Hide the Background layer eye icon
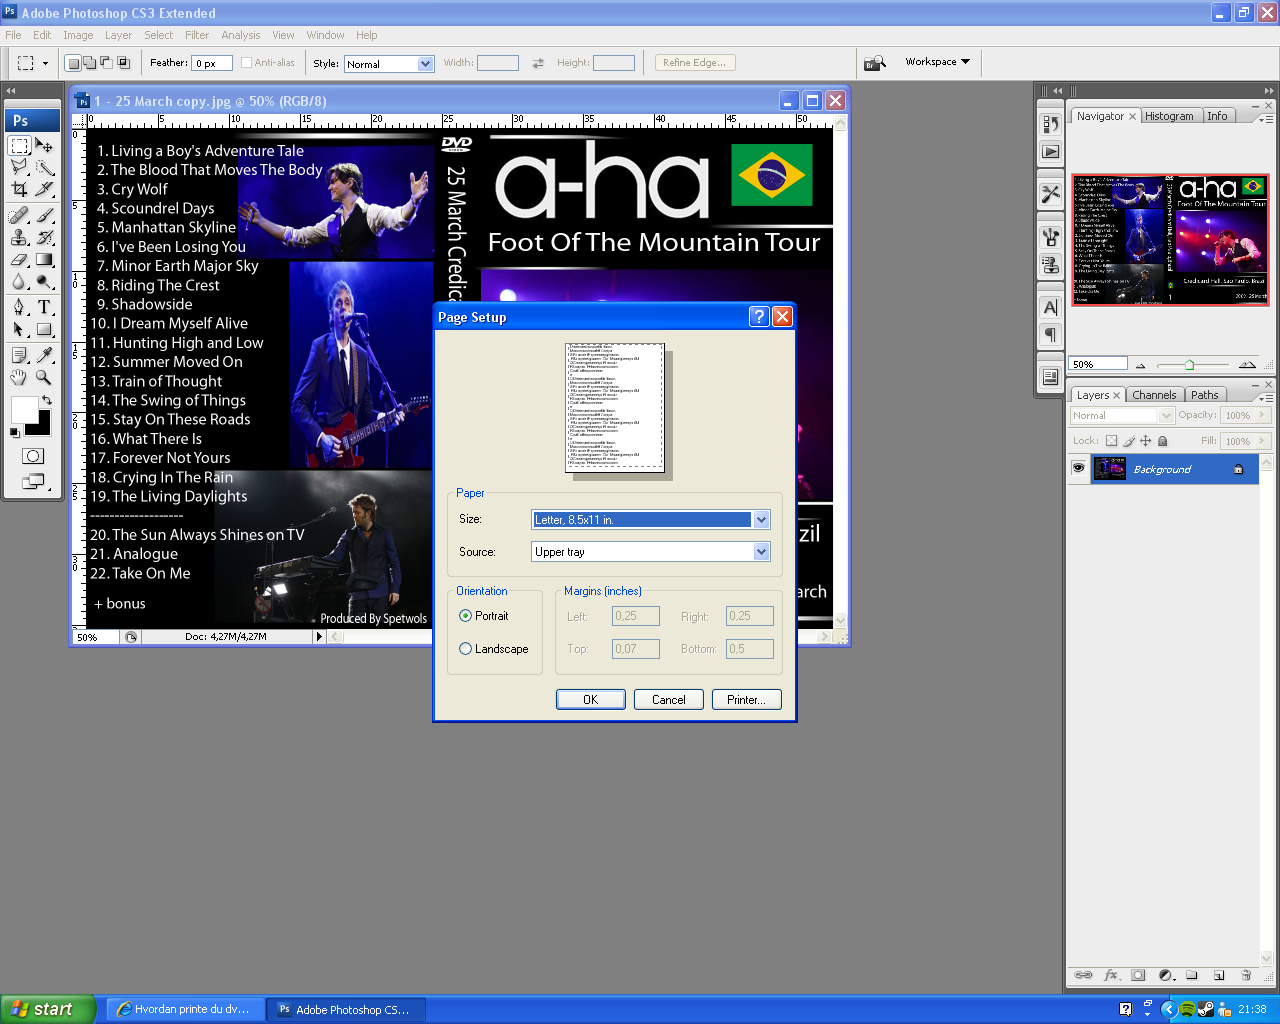 coord(1078,468)
